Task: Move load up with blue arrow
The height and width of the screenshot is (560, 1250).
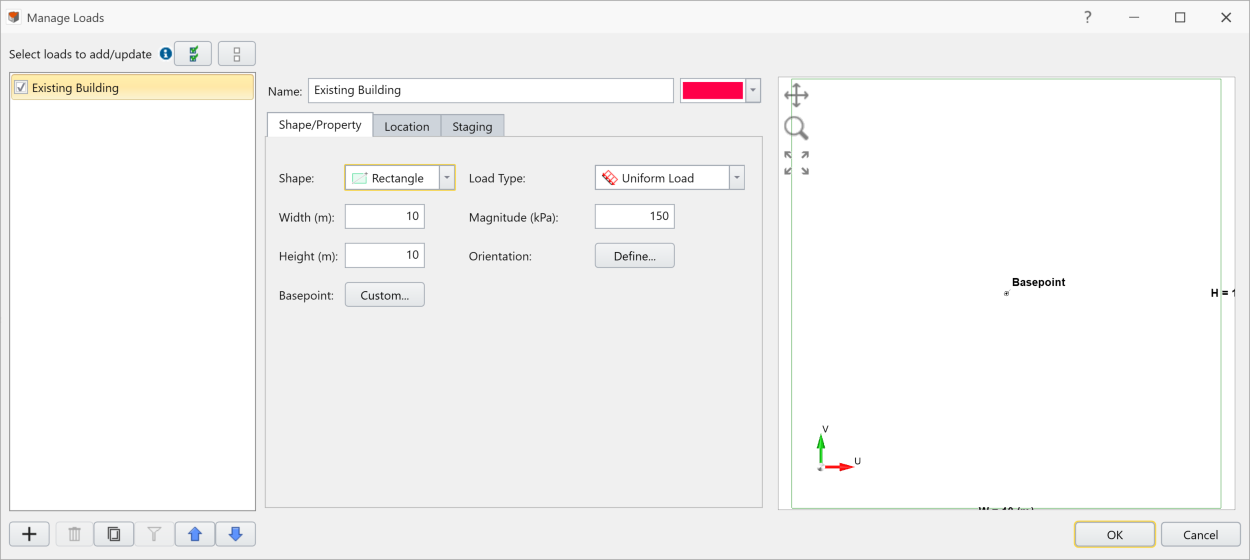Action: (x=195, y=534)
